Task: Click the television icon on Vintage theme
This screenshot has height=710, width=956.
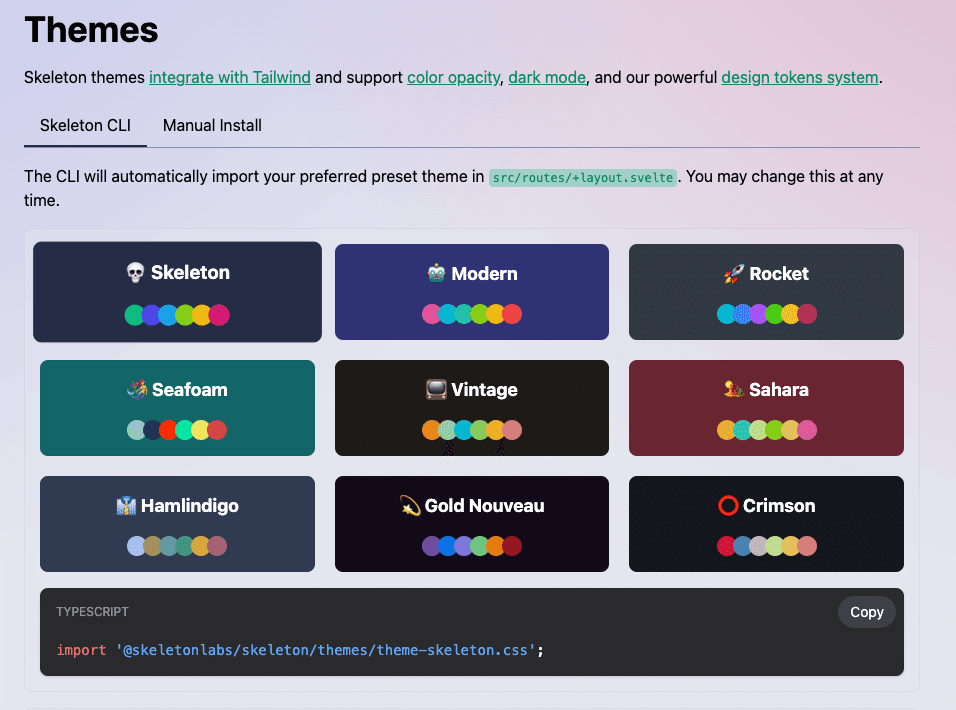Action: coord(436,389)
